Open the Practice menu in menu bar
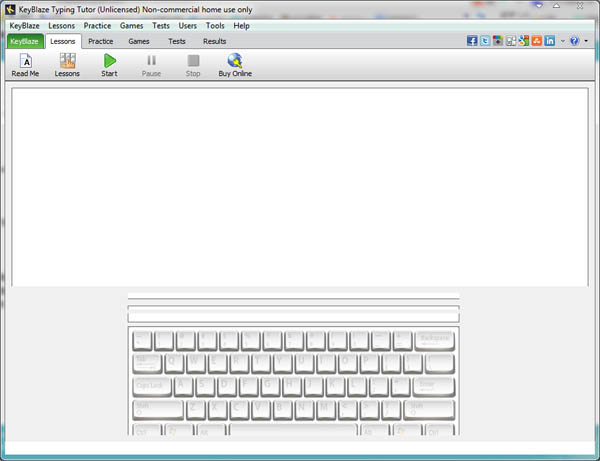The image size is (600, 461). [97, 25]
